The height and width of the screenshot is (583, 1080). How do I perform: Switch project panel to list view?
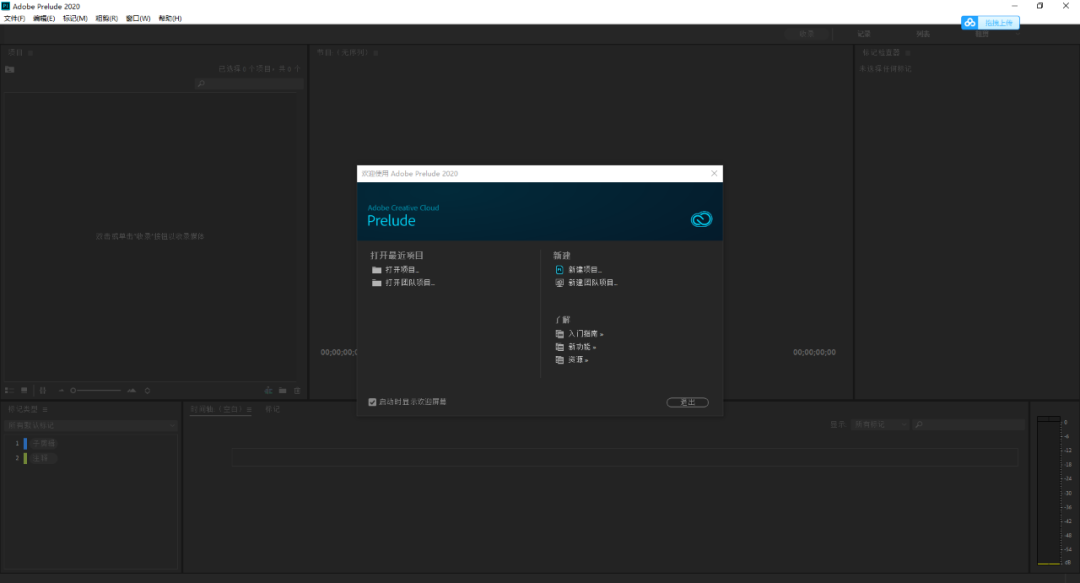coord(9,391)
